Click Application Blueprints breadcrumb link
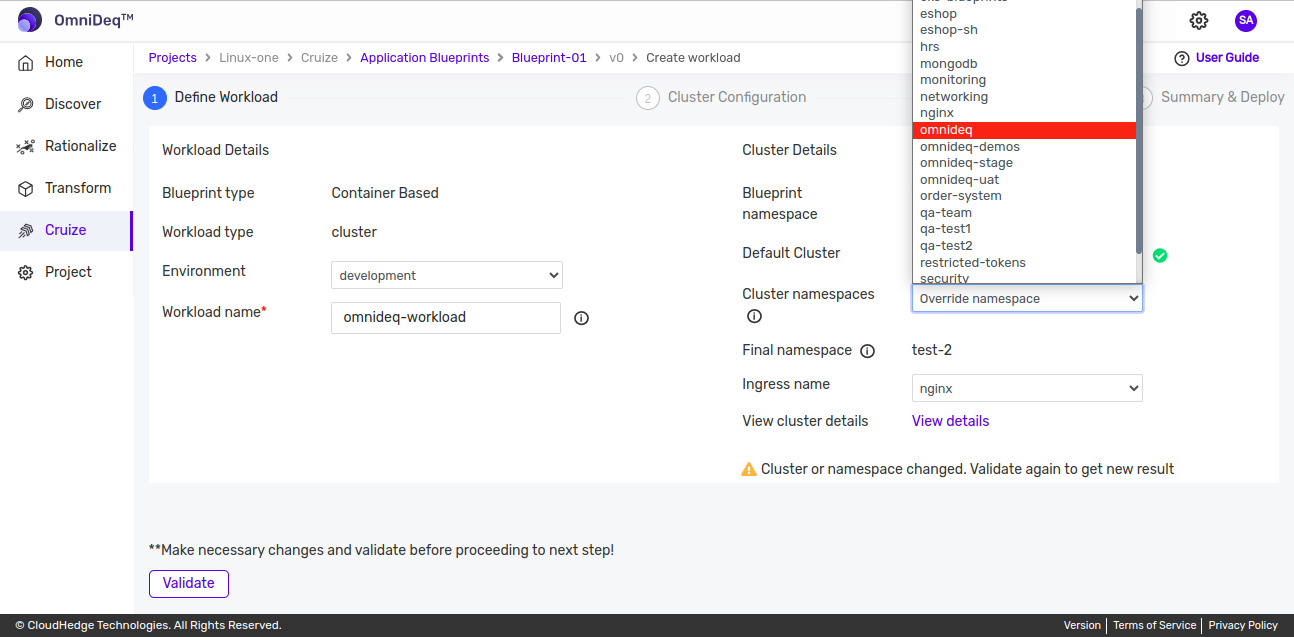The image size is (1294, 637). pyautogui.click(x=425, y=58)
